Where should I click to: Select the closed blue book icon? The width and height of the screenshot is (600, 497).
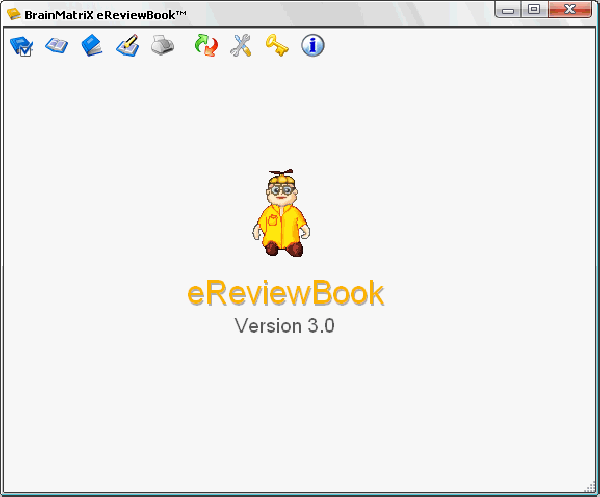[x=92, y=46]
